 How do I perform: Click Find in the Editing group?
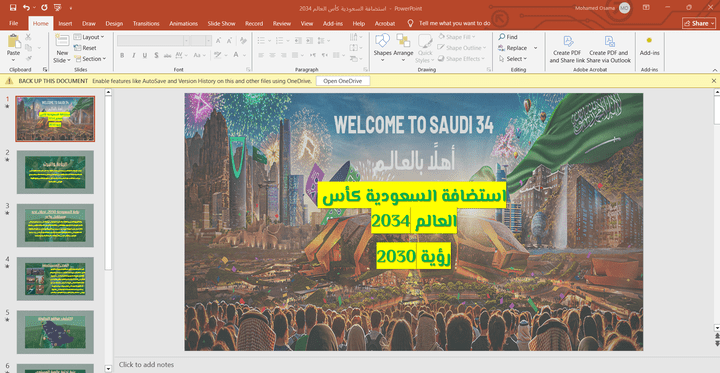(x=508, y=37)
